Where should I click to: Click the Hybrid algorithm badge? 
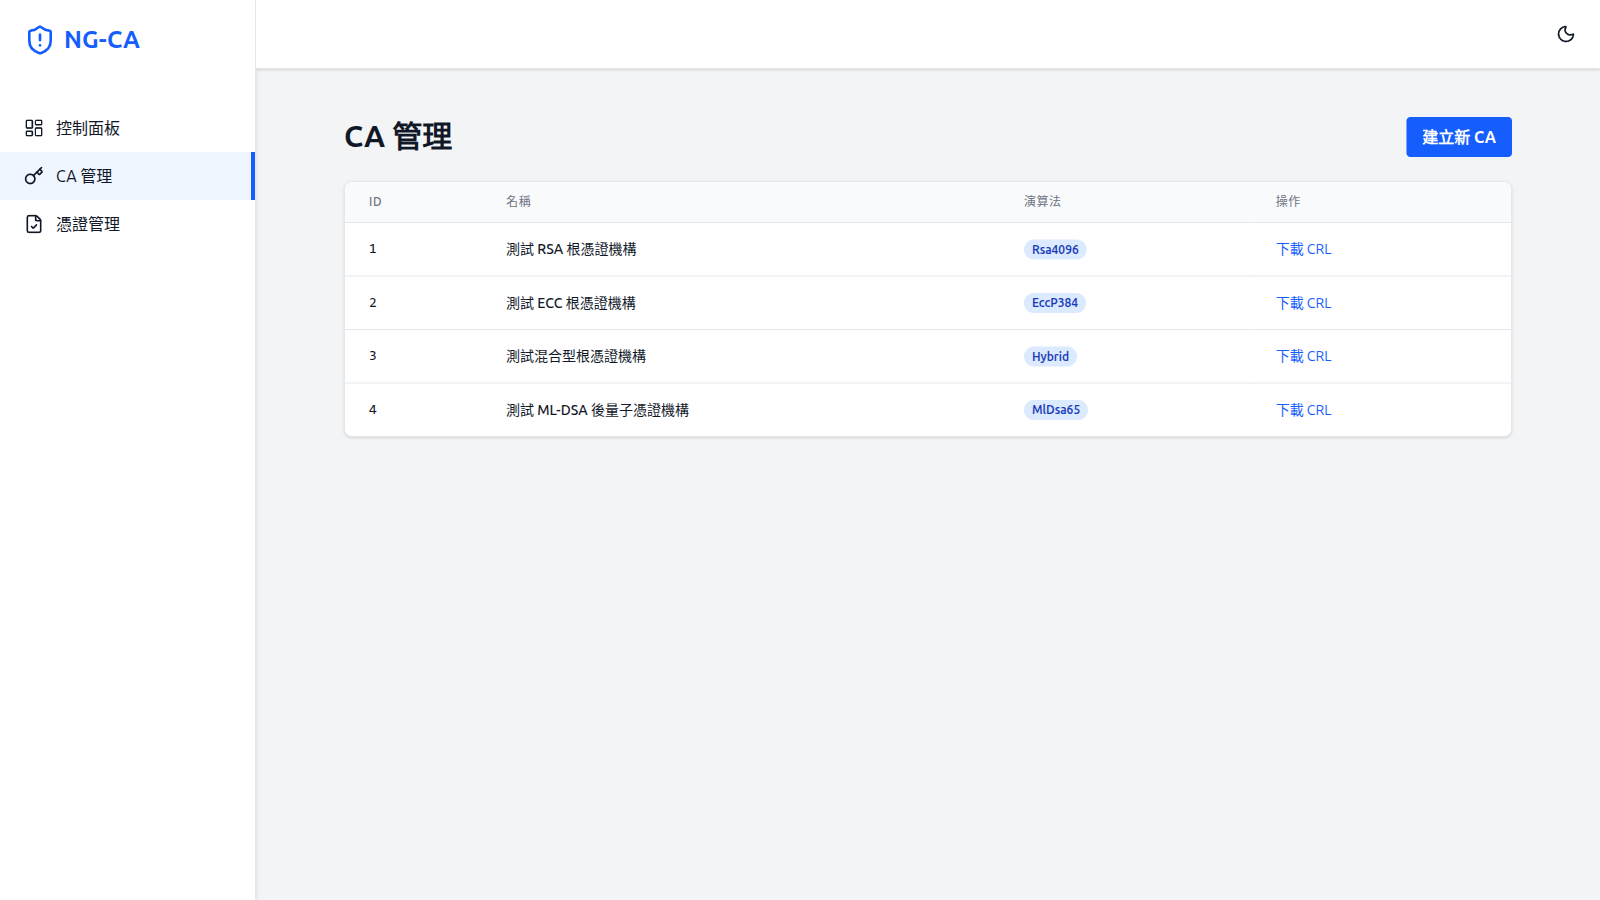[x=1050, y=356]
